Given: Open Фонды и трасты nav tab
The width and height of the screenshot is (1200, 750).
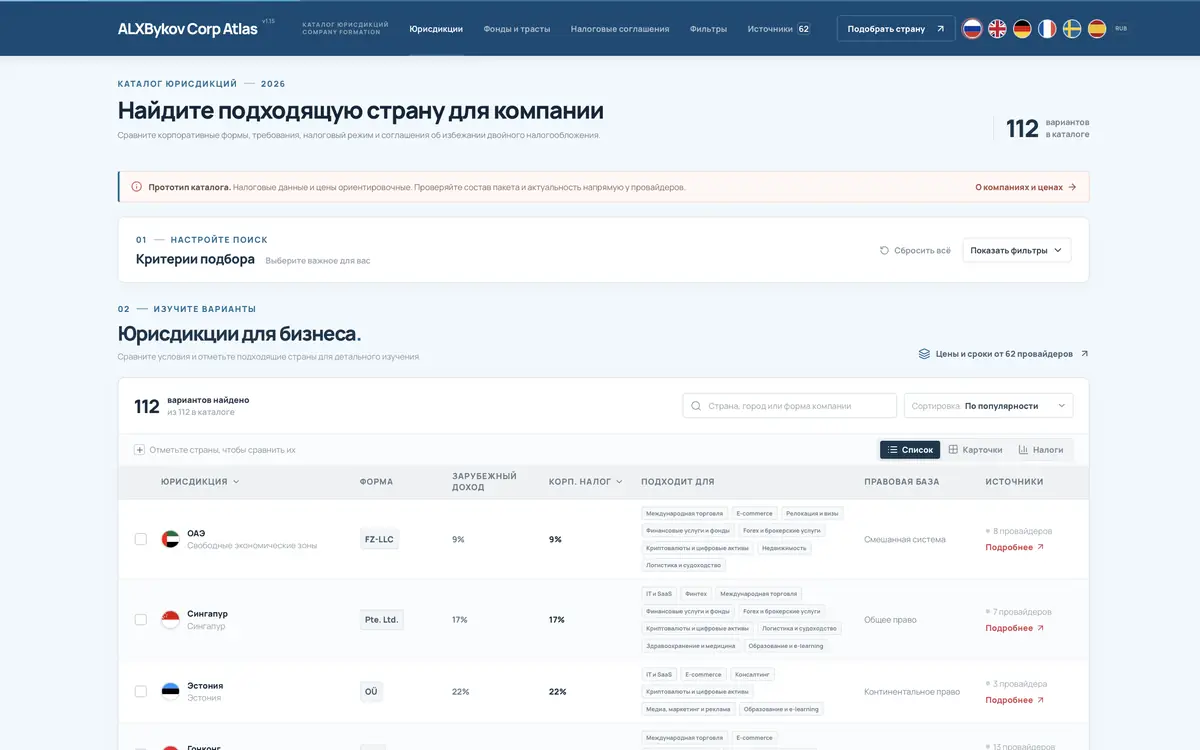Looking at the screenshot, I should 517,29.
